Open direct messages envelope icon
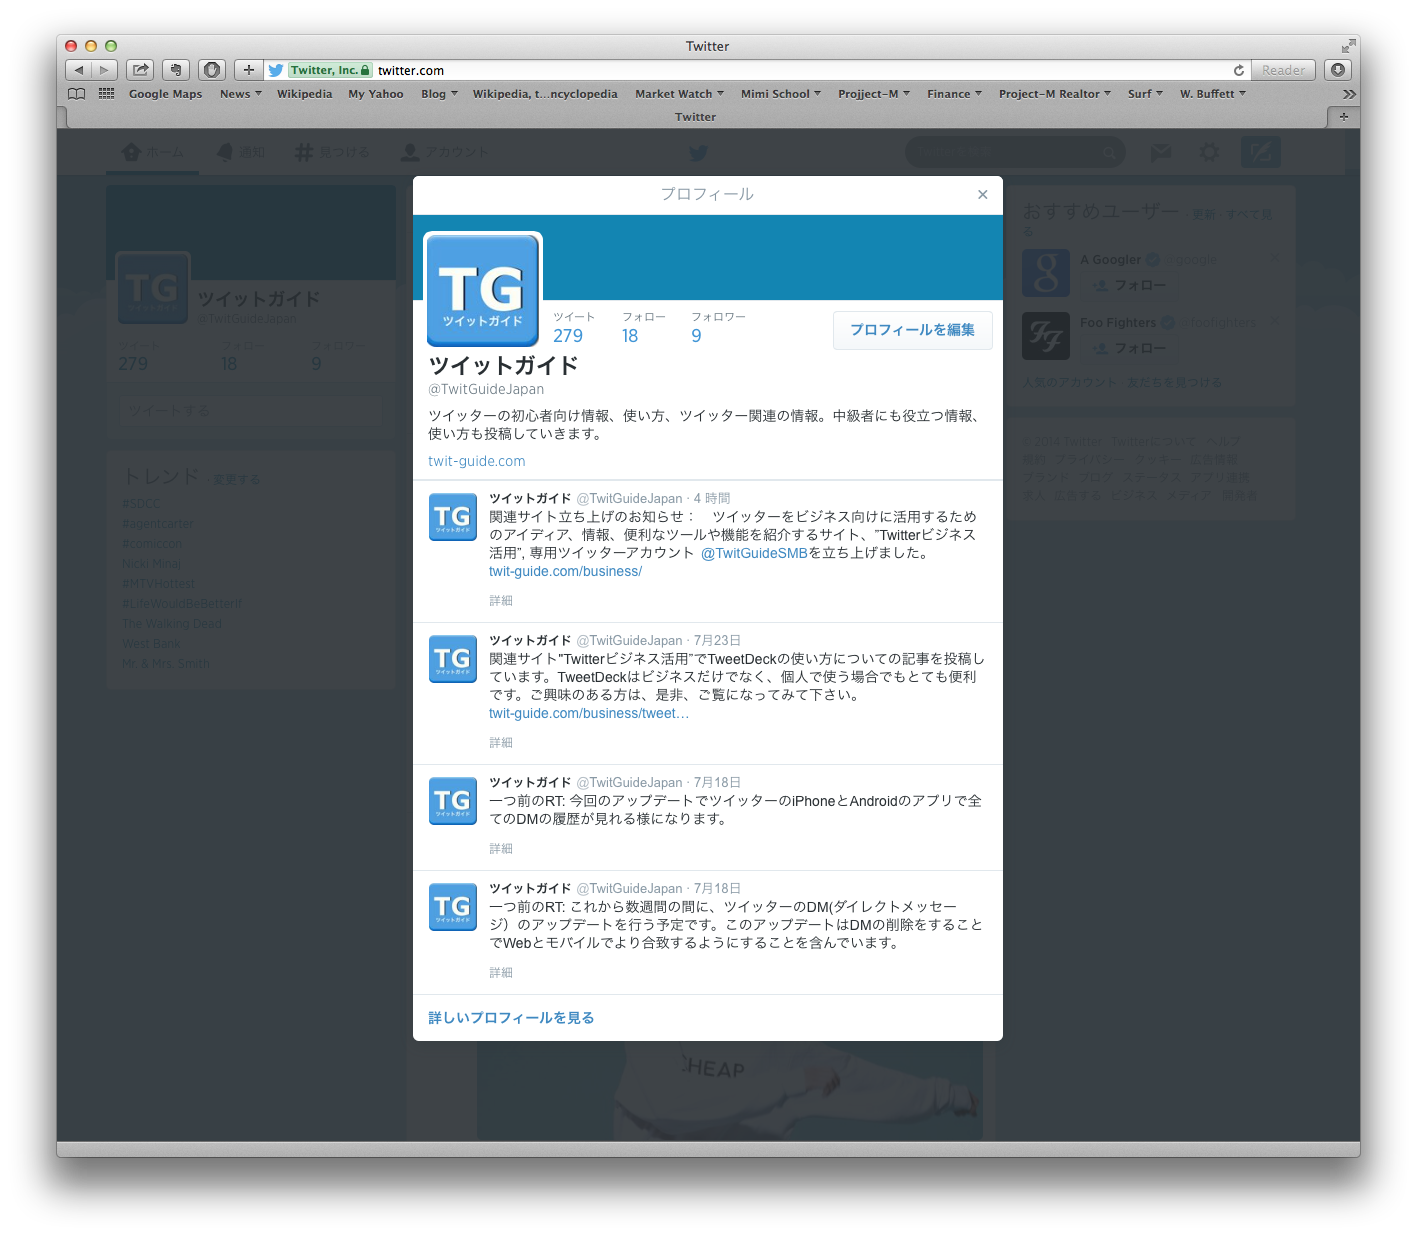 (1160, 153)
